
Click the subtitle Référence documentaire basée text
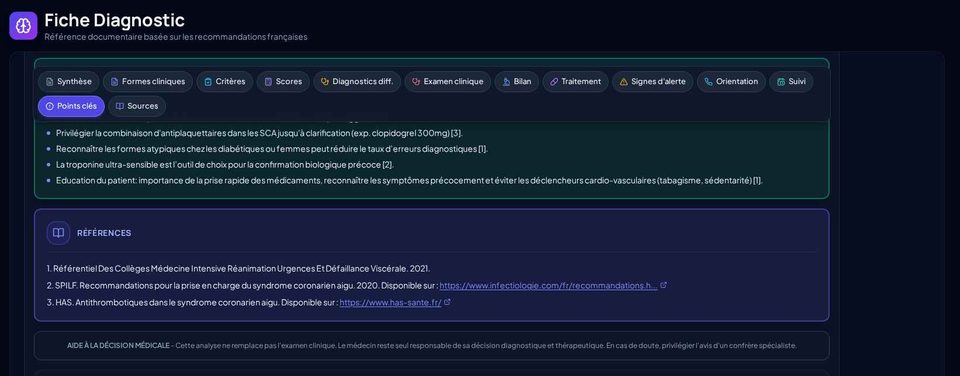click(x=176, y=37)
